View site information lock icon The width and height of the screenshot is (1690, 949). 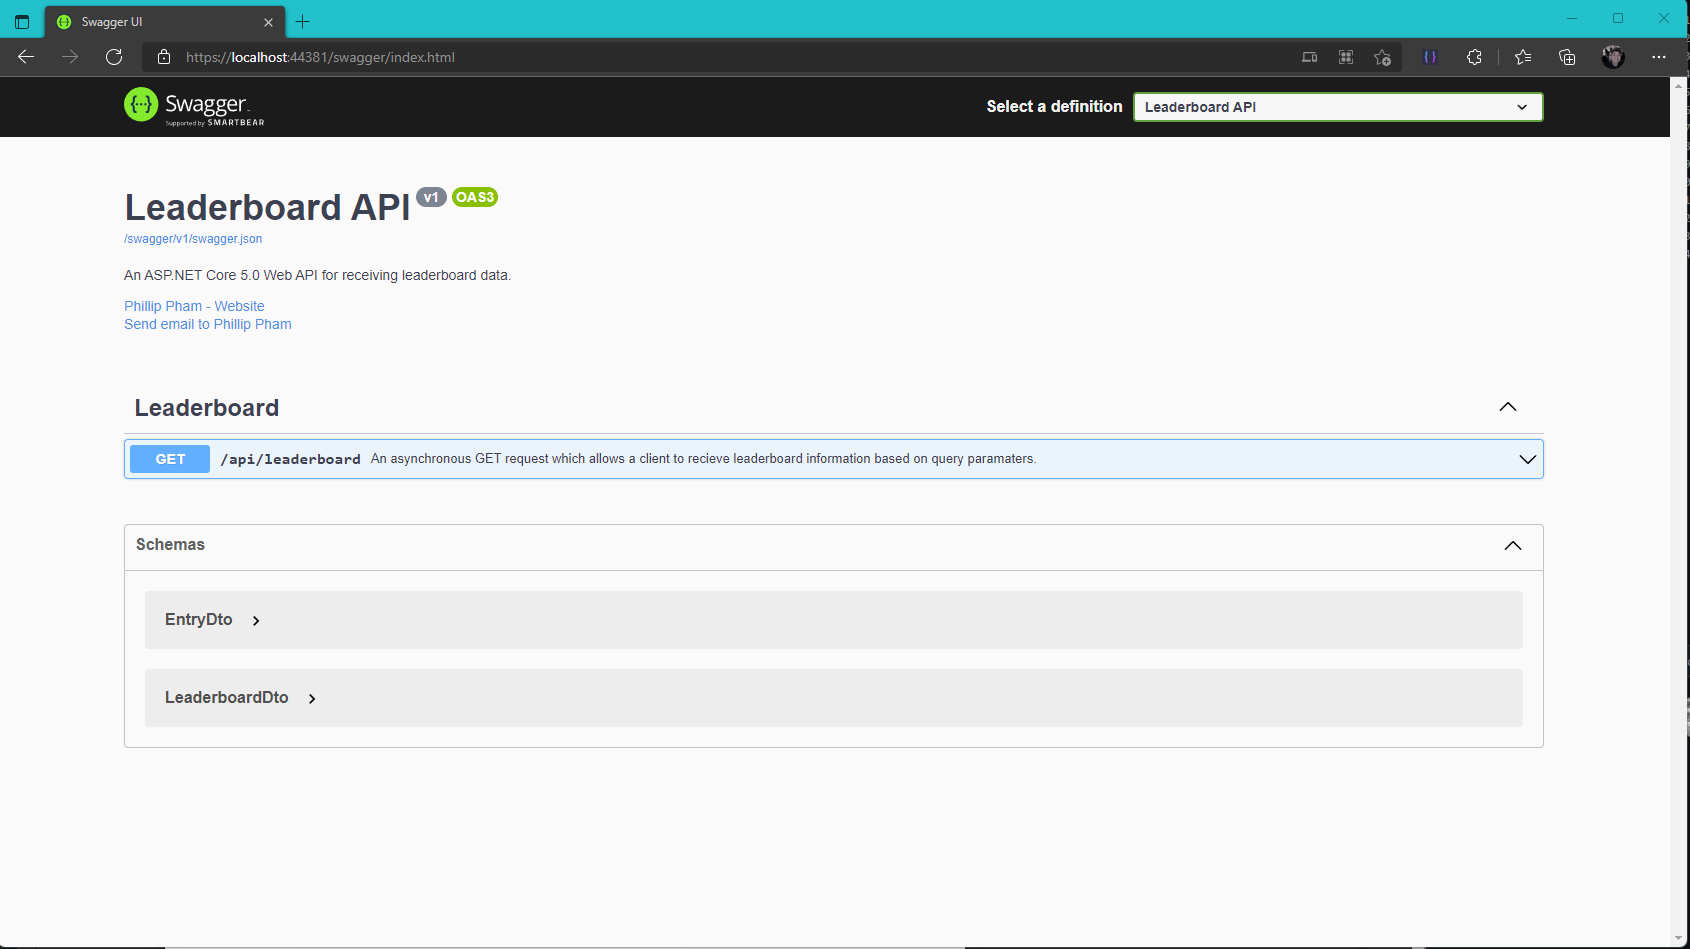click(x=164, y=57)
